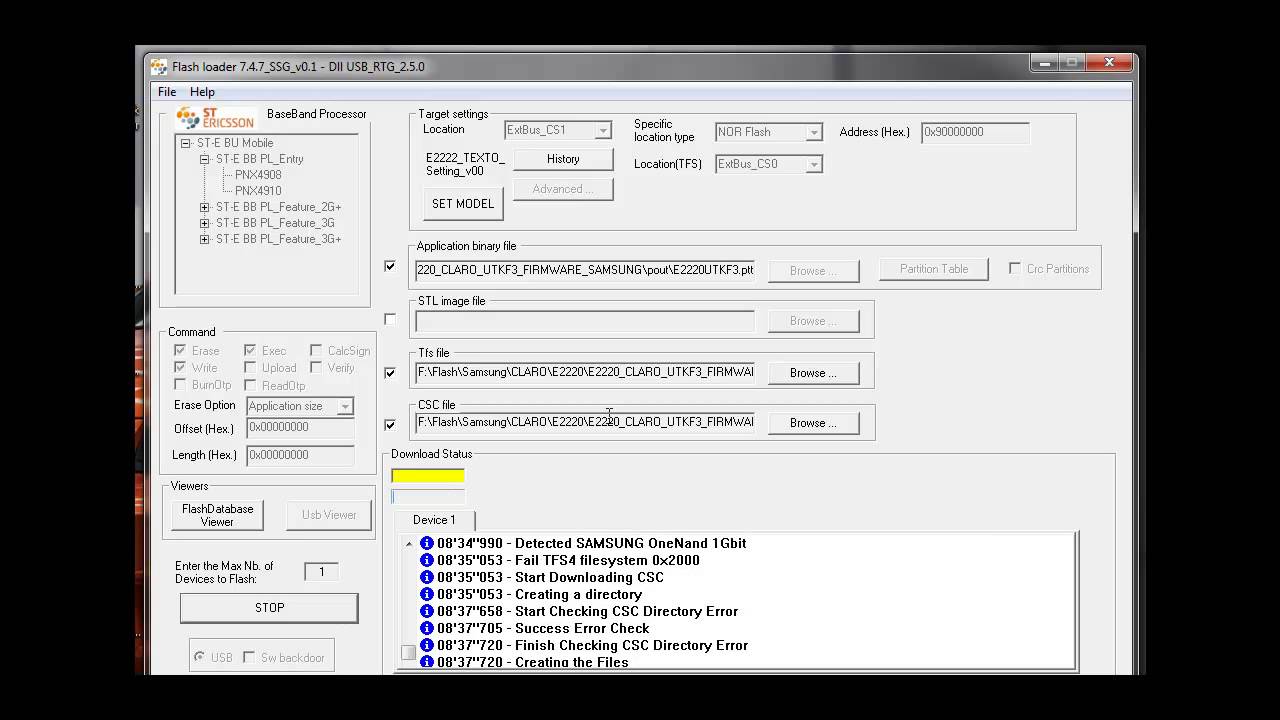
Task: Open the Location(TFS) ExtBus_CS0 dropdown
Action: pos(813,164)
